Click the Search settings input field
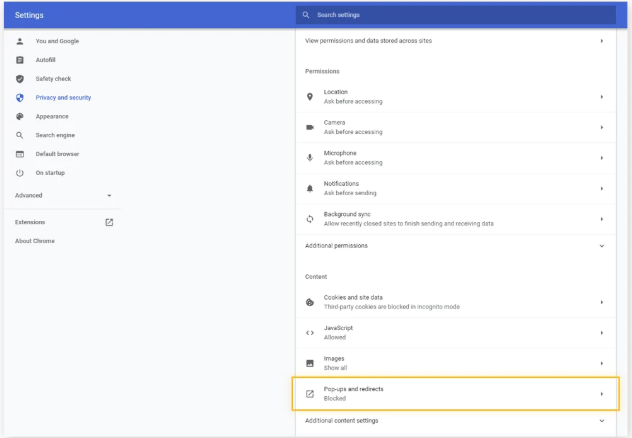Screen dimensions: 632x438 click(460, 15)
